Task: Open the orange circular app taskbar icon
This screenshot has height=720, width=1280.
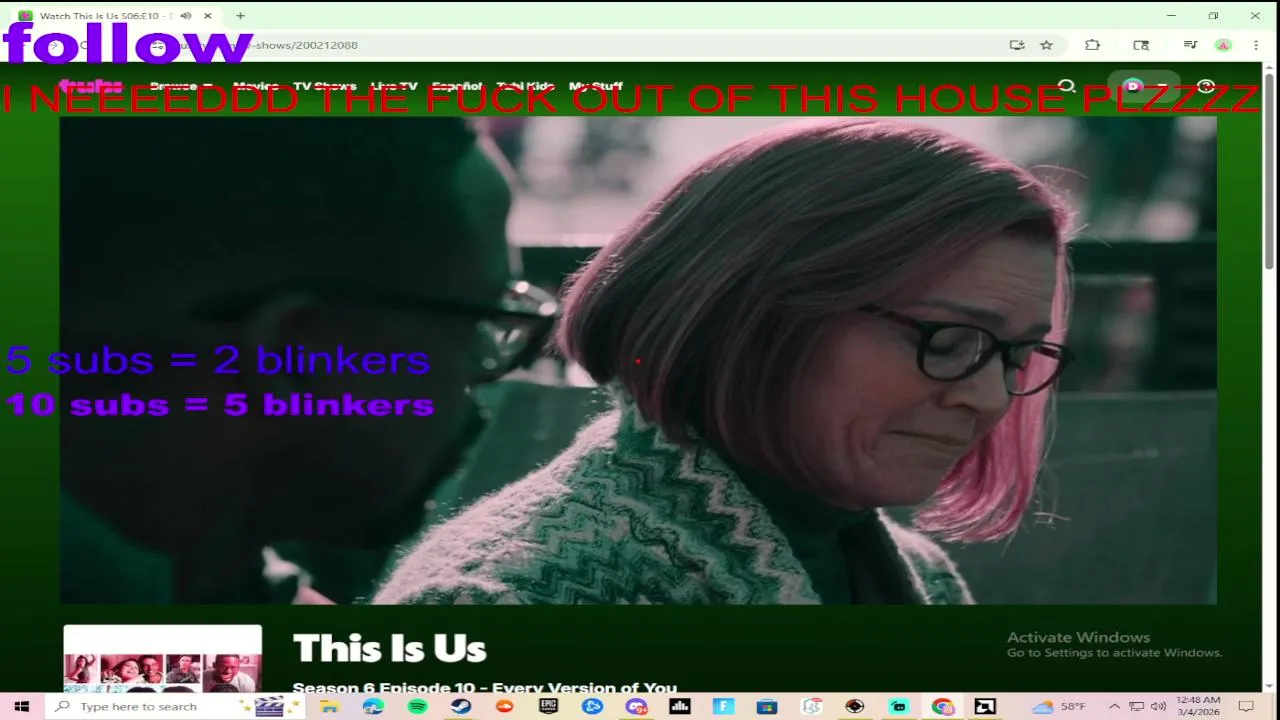Action: coord(504,706)
